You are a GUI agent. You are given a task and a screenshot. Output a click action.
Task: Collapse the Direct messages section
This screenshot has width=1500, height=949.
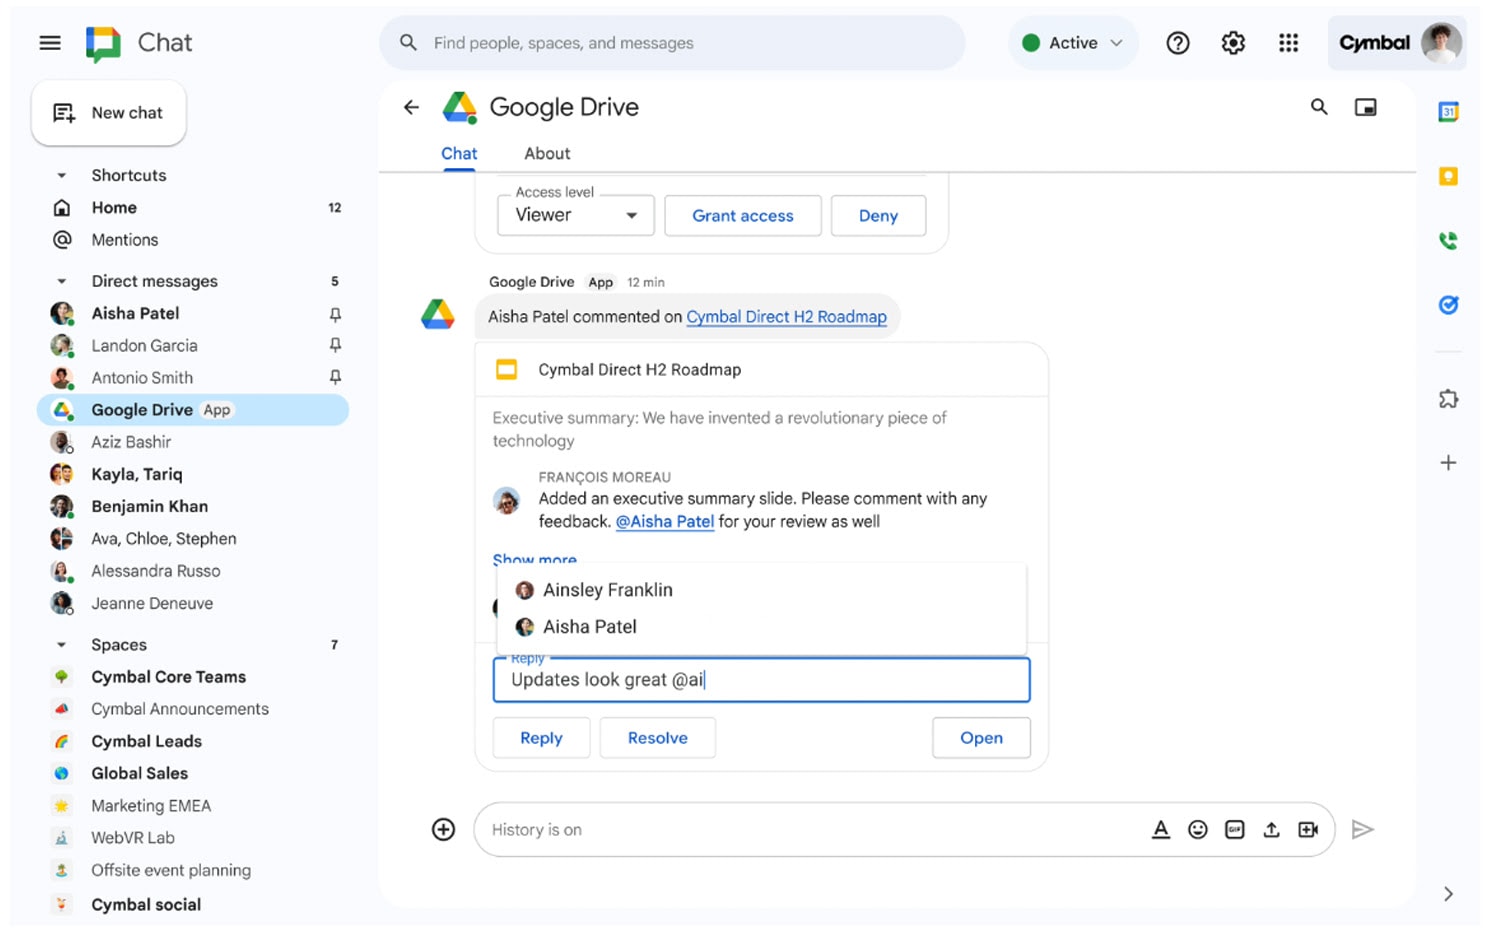[60, 281]
